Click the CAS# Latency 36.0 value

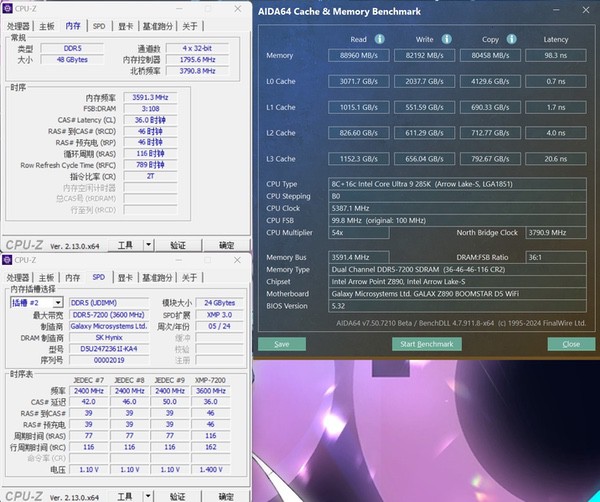click(x=150, y=120)
